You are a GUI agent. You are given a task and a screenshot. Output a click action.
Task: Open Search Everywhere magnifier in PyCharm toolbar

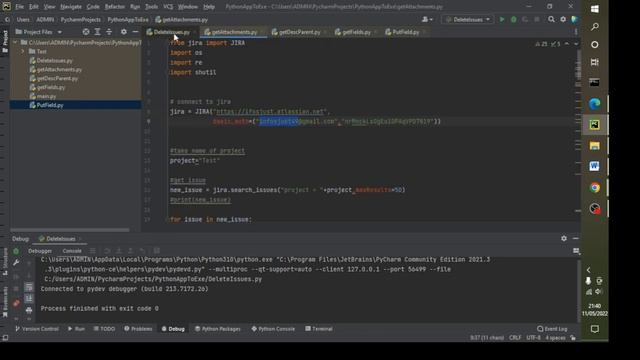551,19
